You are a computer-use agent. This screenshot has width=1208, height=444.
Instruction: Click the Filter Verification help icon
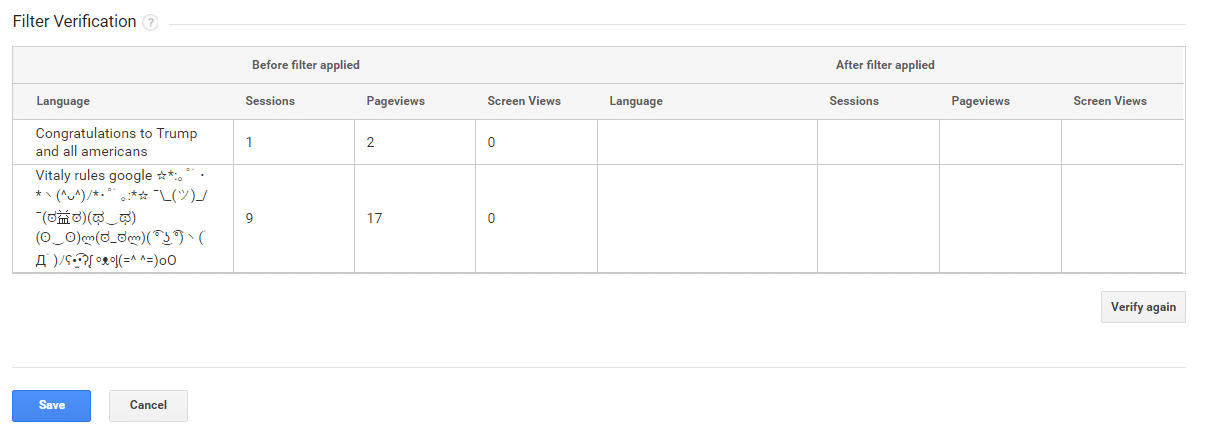click(150, 23)
